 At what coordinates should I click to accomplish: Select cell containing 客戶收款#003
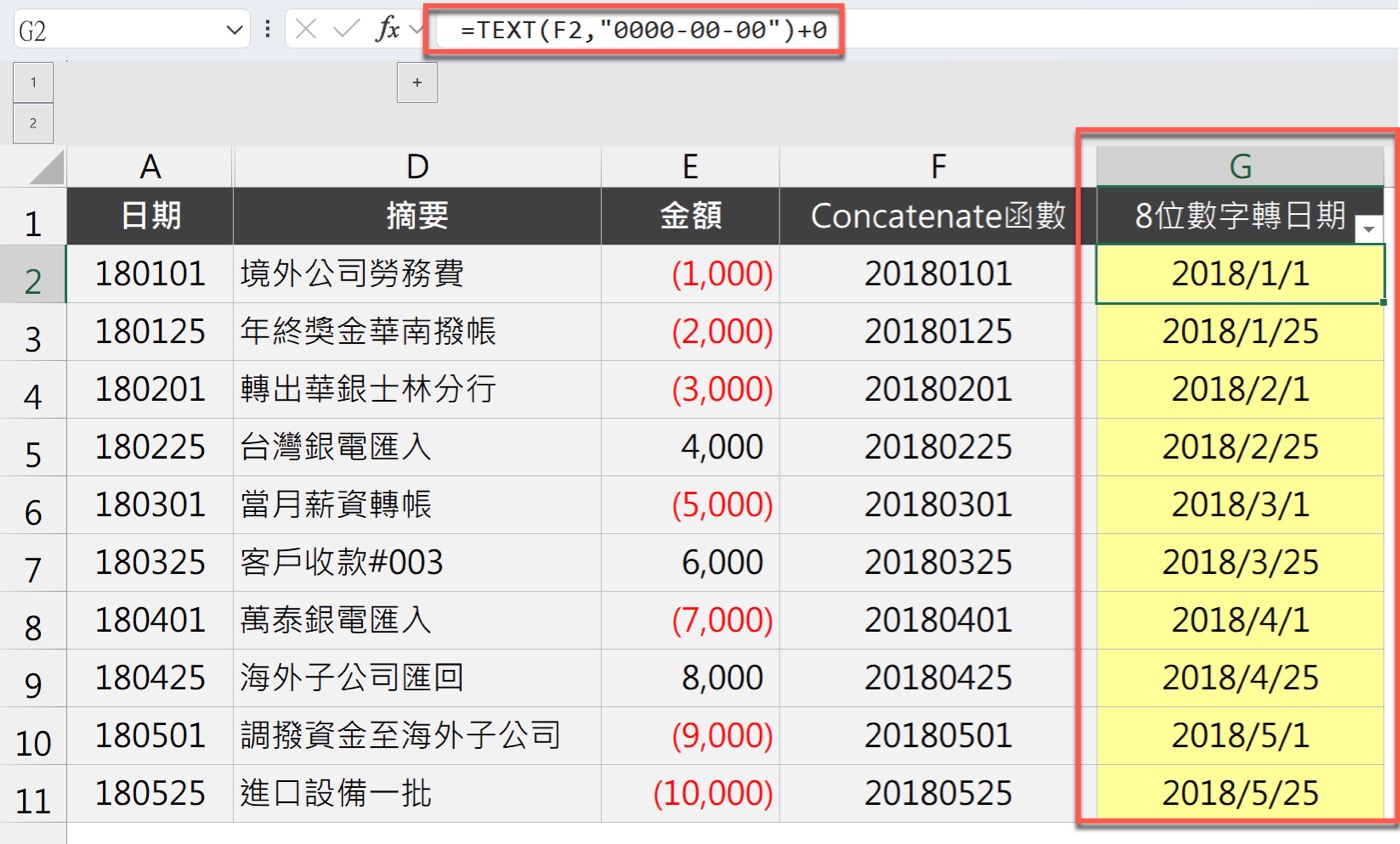tap(417, 563)
